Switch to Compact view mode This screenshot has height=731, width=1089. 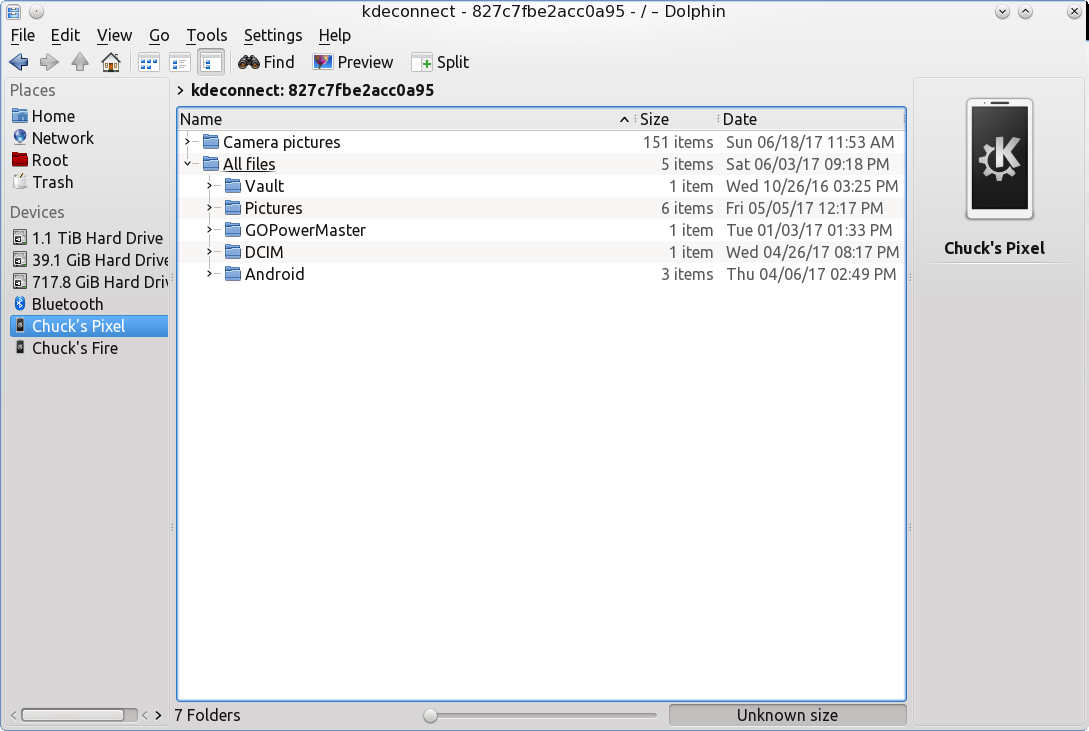180,62
